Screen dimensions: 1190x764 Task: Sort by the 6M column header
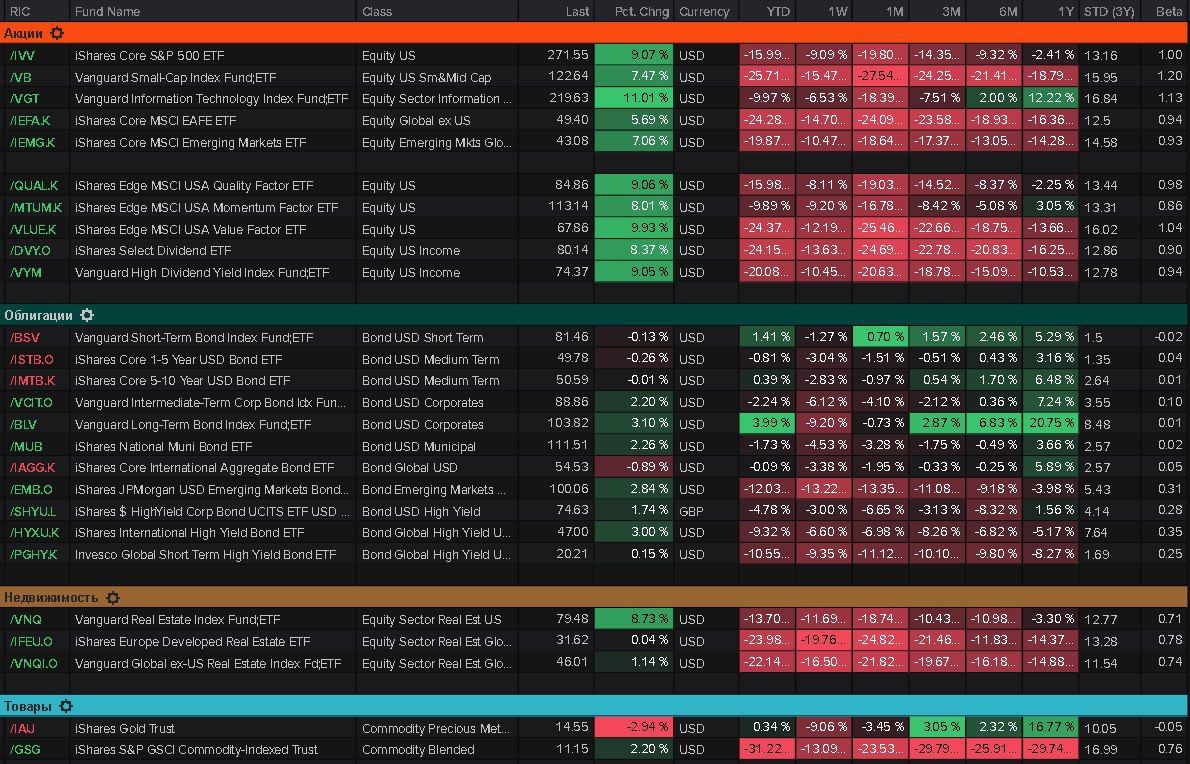point(1008,11)
